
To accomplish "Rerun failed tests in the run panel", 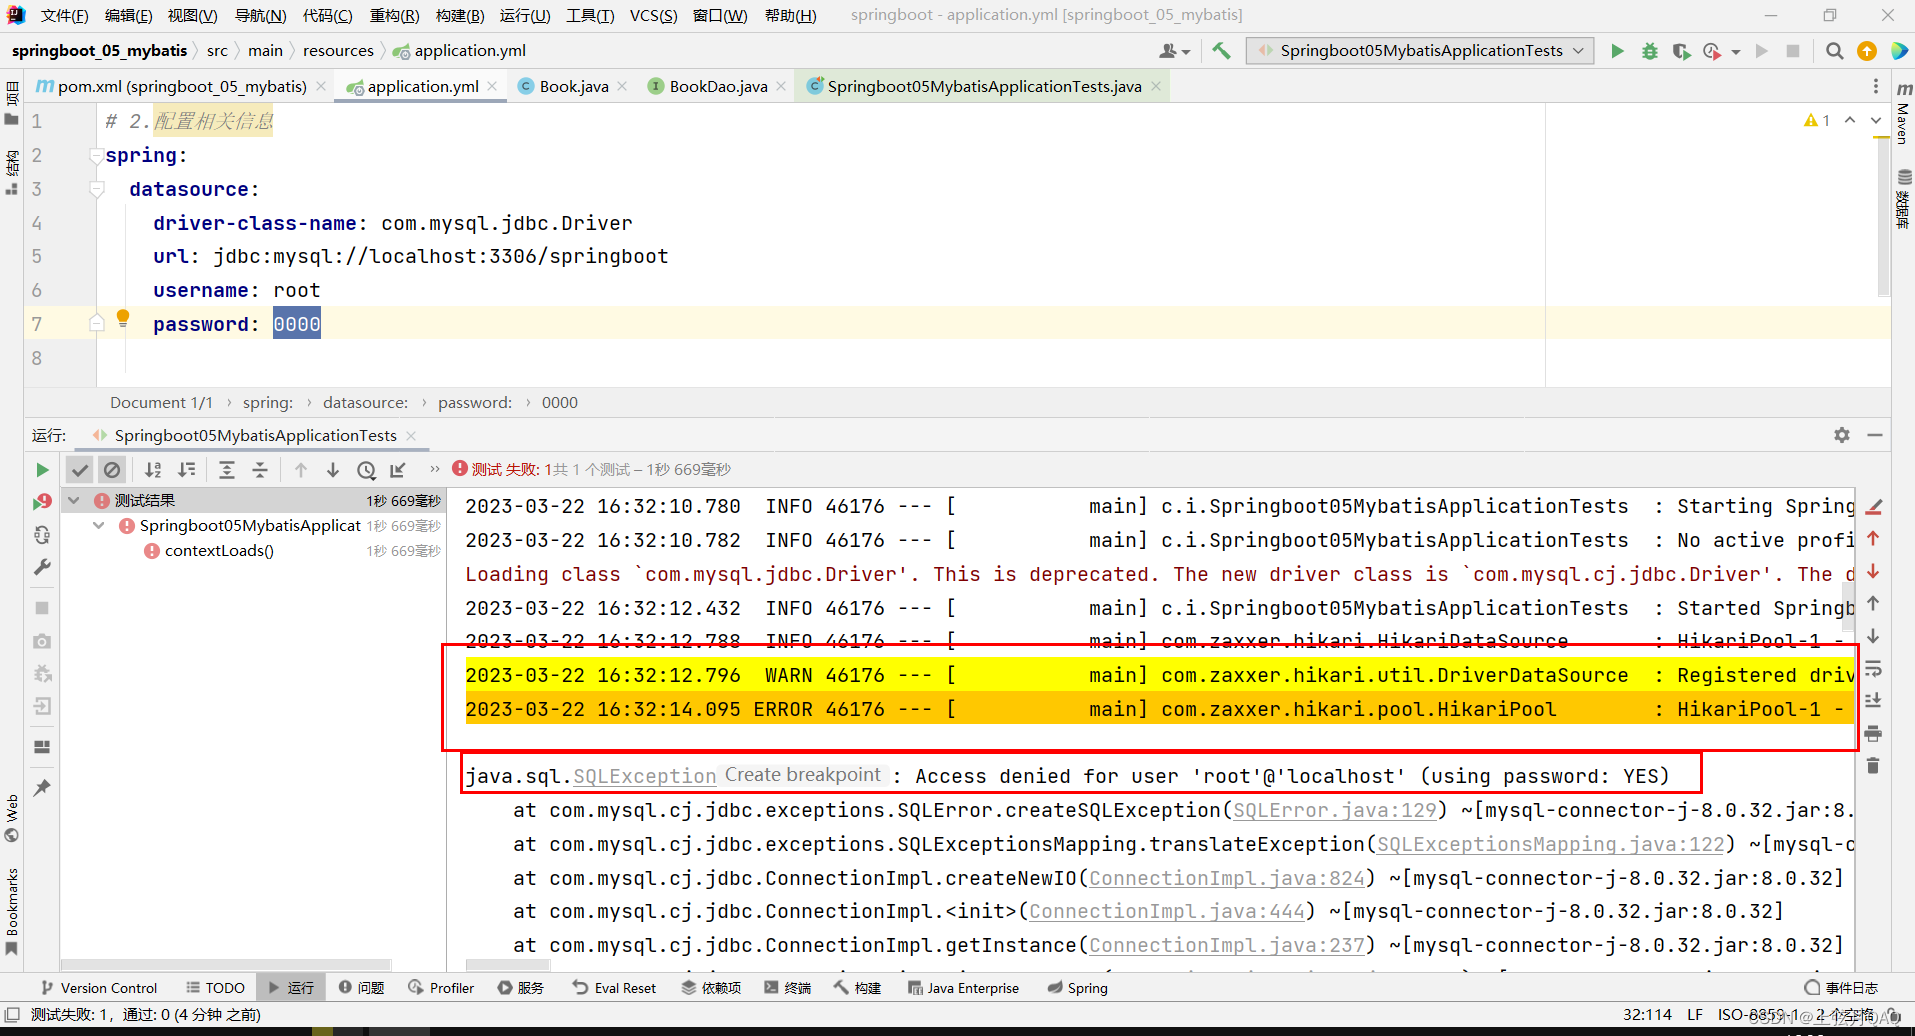I will pyautogui.click(x=42, y=503).
